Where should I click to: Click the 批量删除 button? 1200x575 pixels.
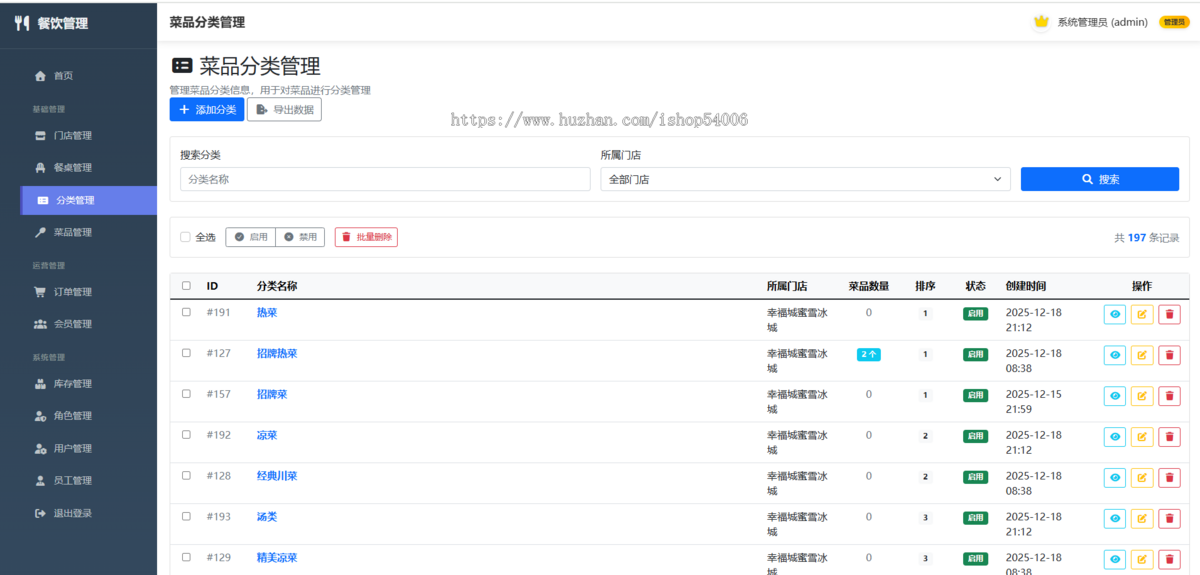pos(366,237)
